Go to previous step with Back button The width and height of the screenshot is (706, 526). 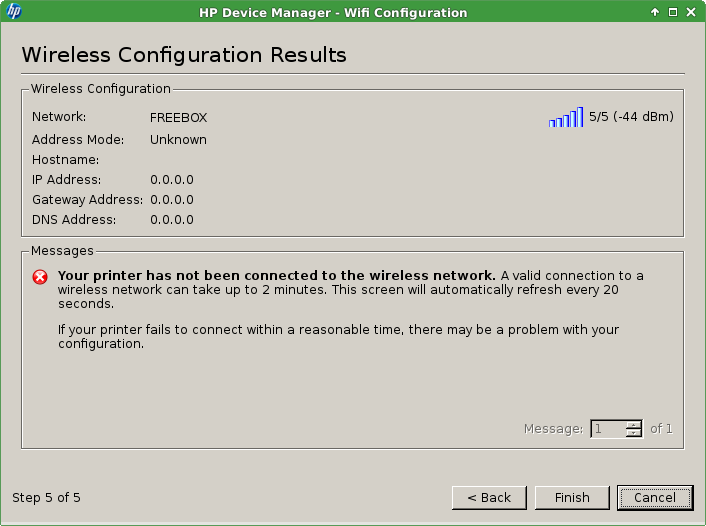[489, 498]
